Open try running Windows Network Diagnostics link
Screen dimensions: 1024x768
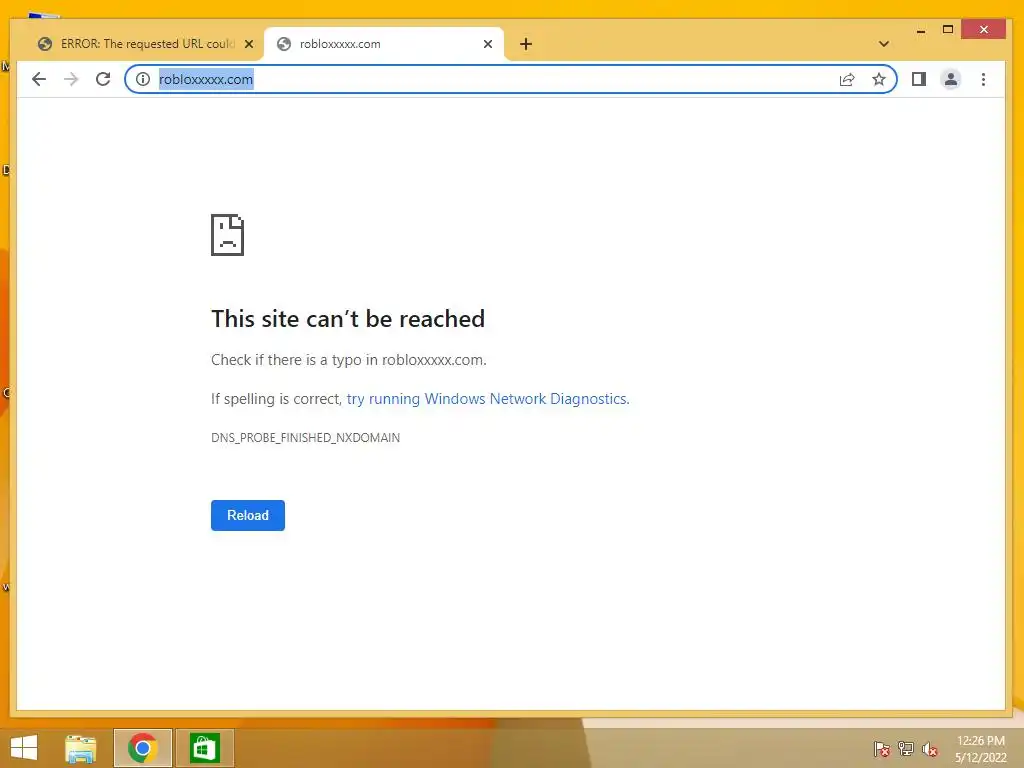coord(487,398)
